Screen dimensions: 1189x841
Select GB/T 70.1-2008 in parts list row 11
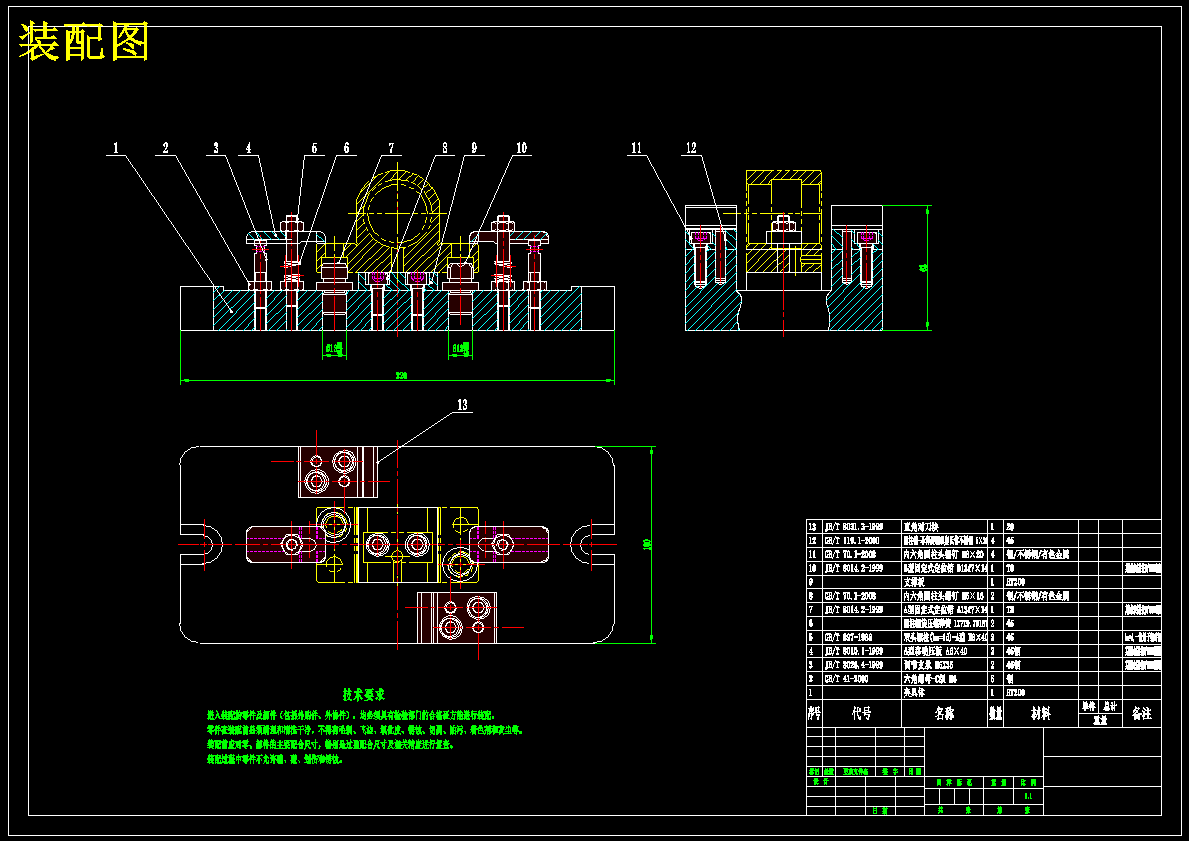[x=852, y=554]
